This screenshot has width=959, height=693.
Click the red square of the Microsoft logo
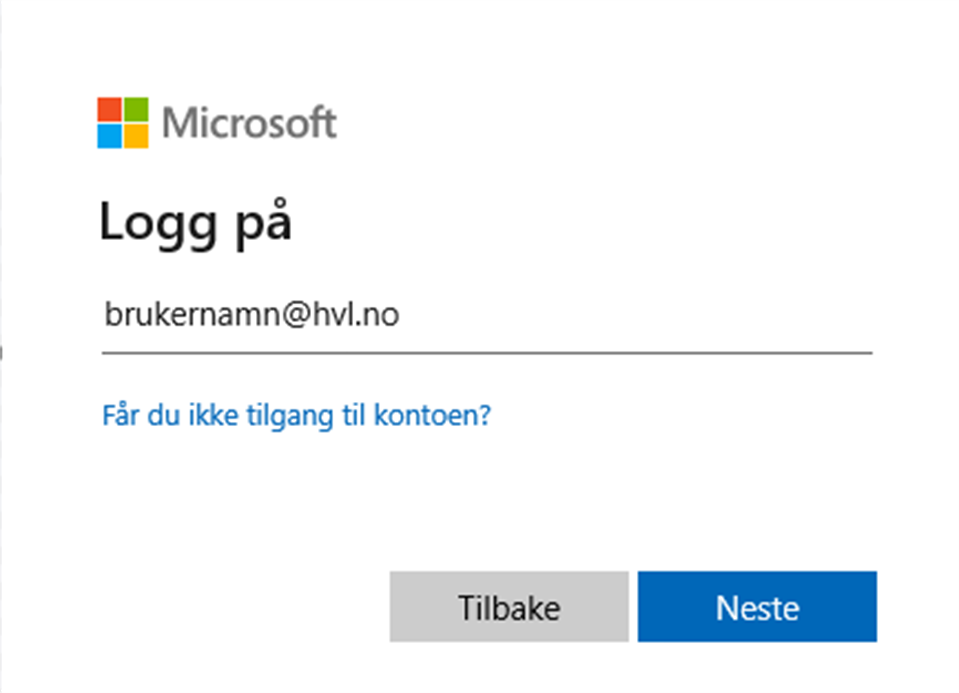109,109
